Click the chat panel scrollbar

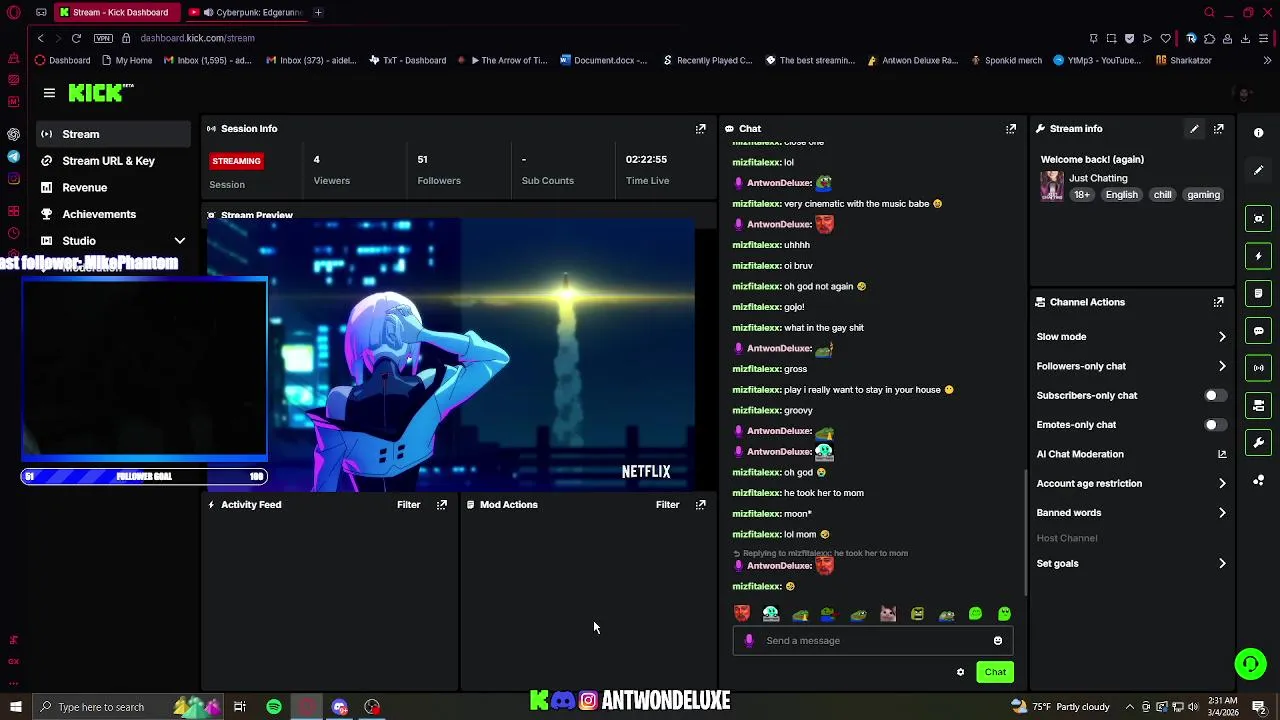coord(1025,533)
